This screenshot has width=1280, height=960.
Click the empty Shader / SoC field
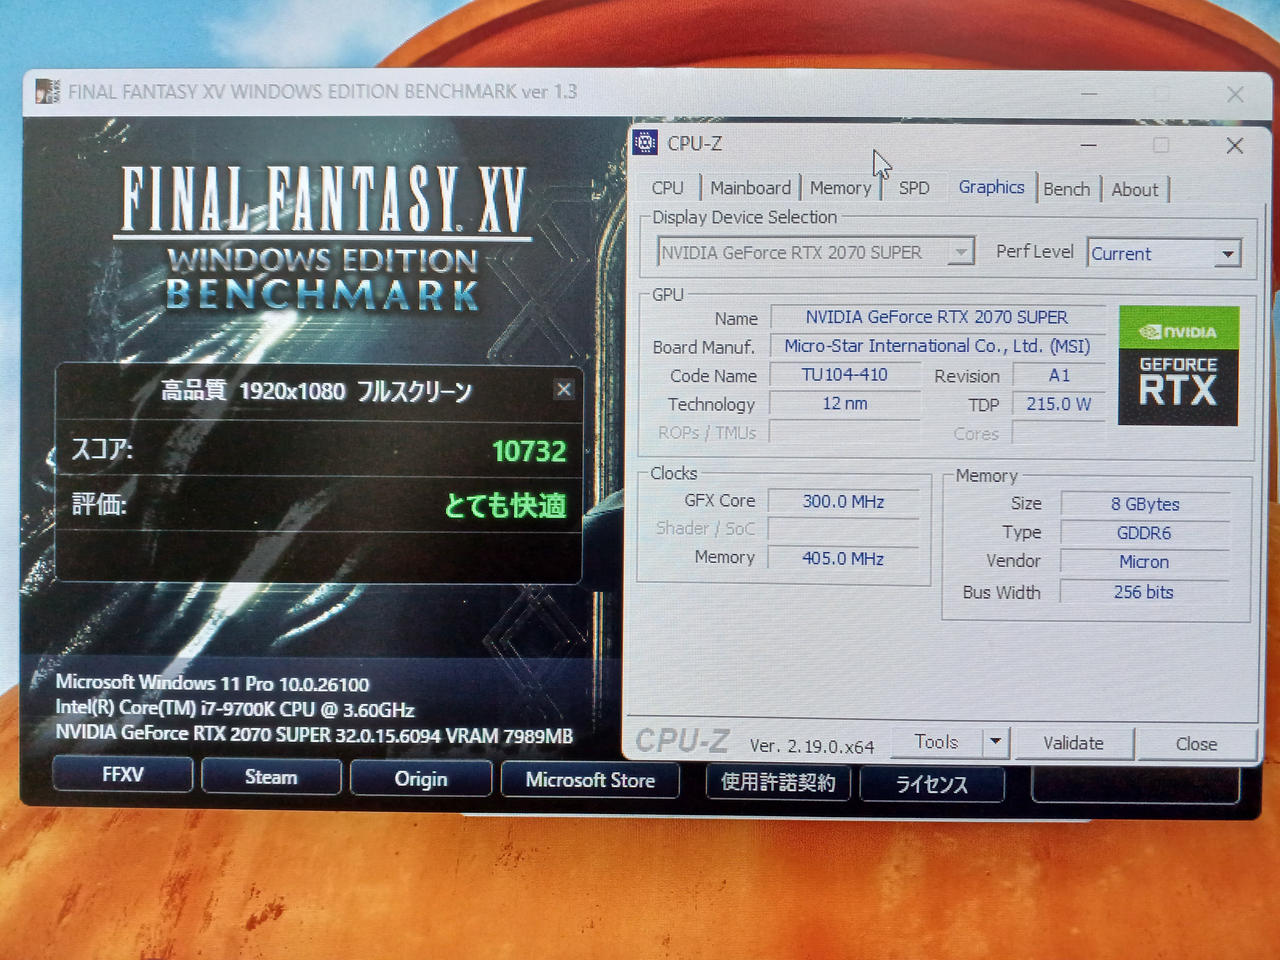pos(843,529)
